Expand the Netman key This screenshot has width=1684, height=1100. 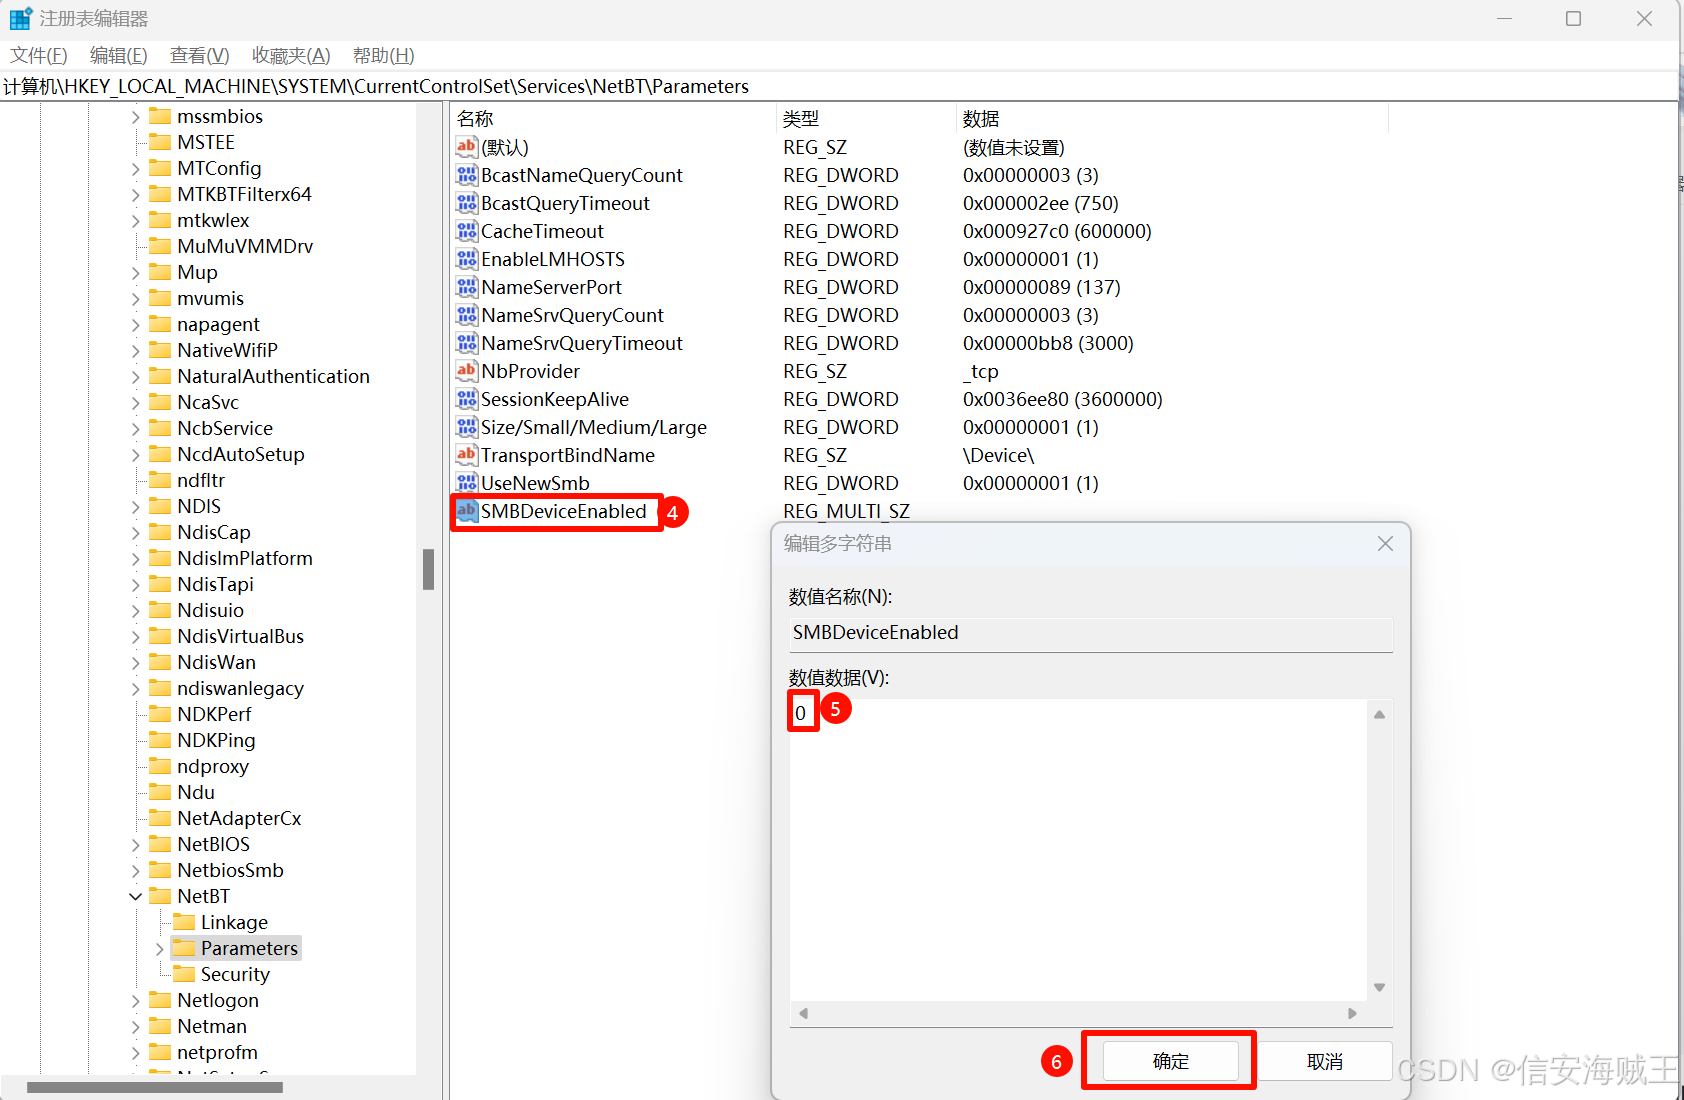[135, 1026]
